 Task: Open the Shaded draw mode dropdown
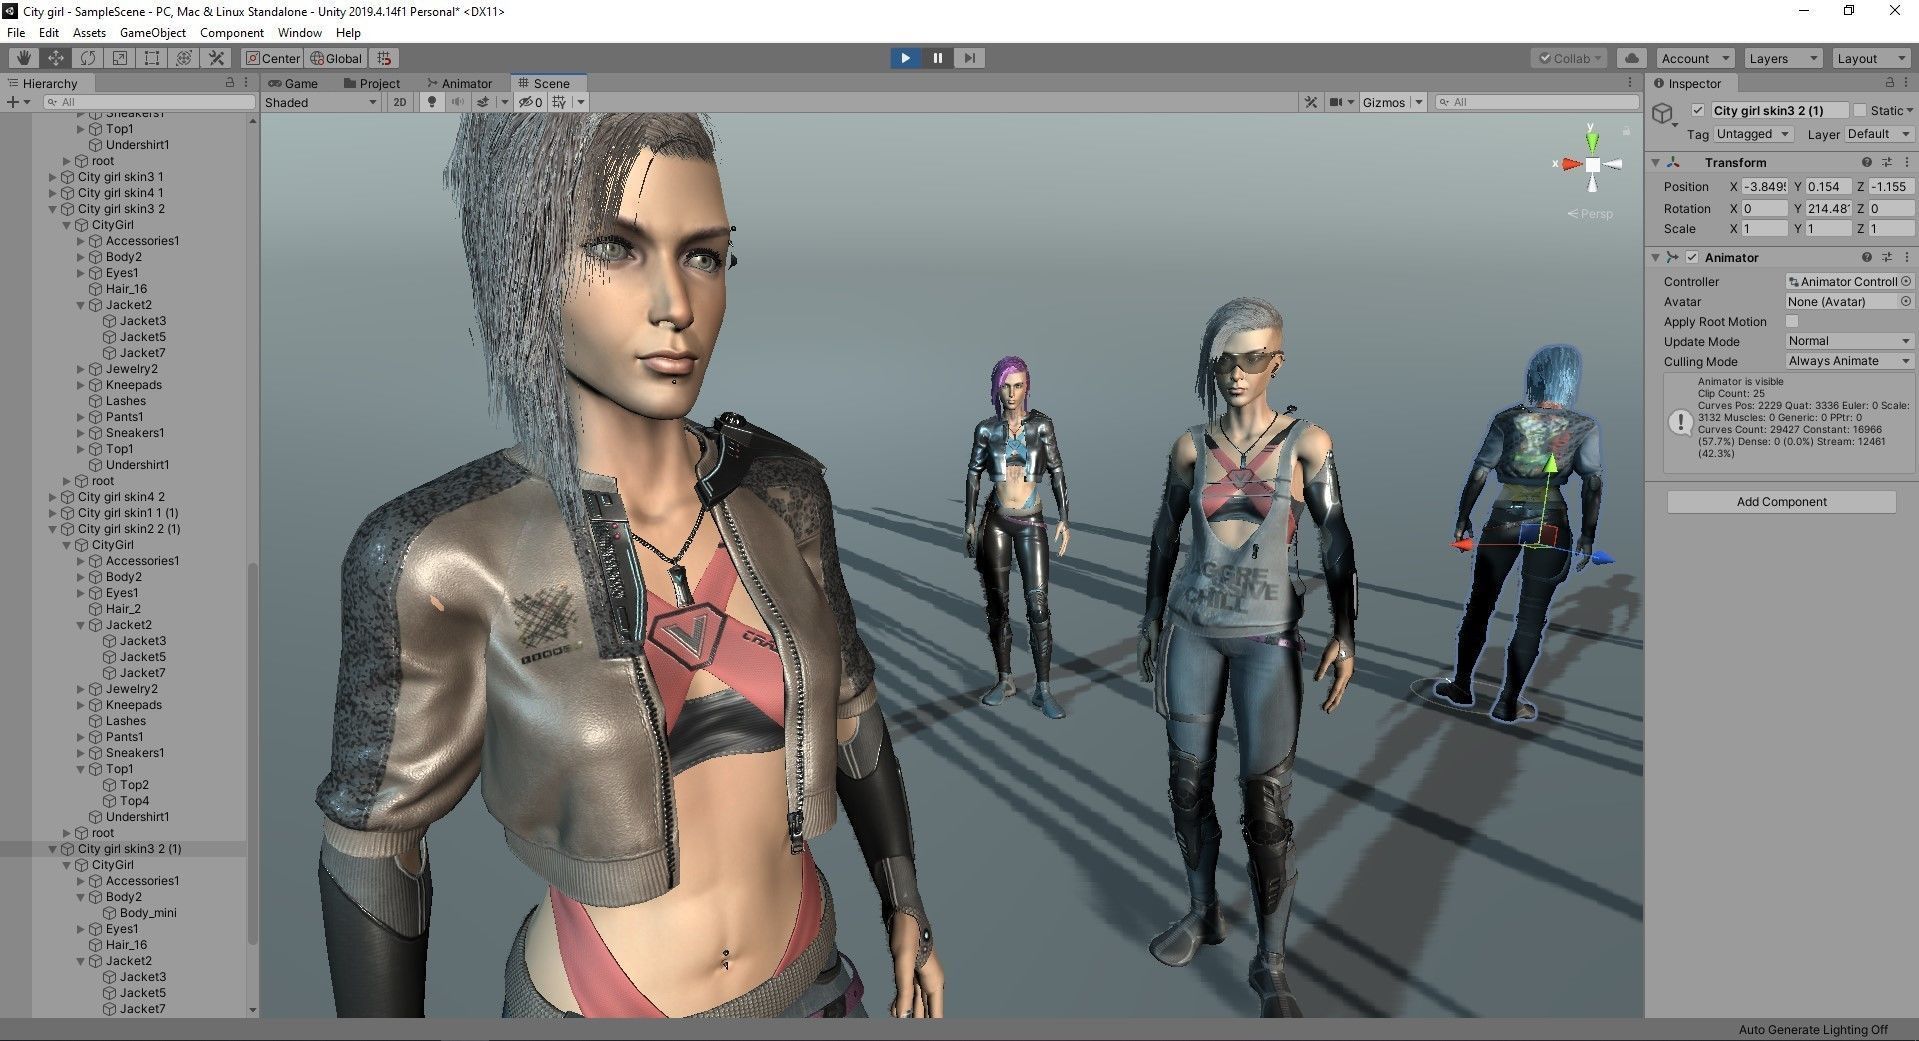click(321, 102)
